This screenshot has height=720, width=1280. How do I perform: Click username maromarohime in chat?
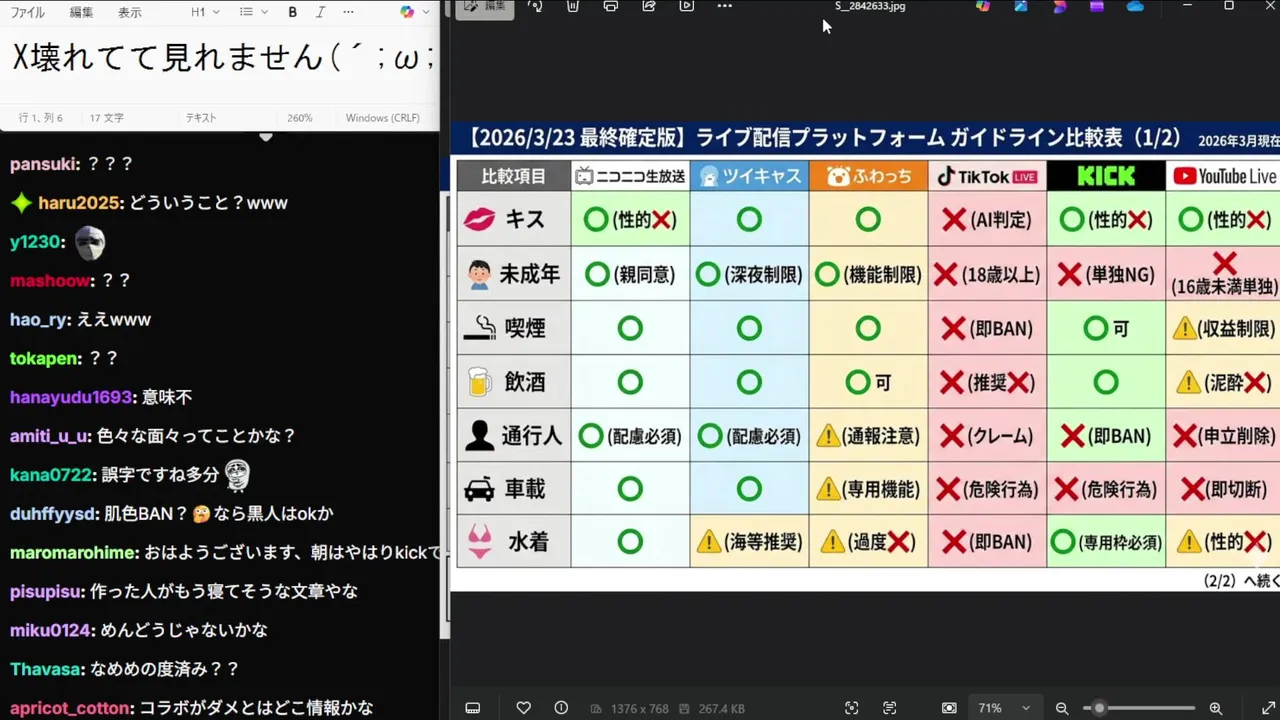[x=73, y=553]
